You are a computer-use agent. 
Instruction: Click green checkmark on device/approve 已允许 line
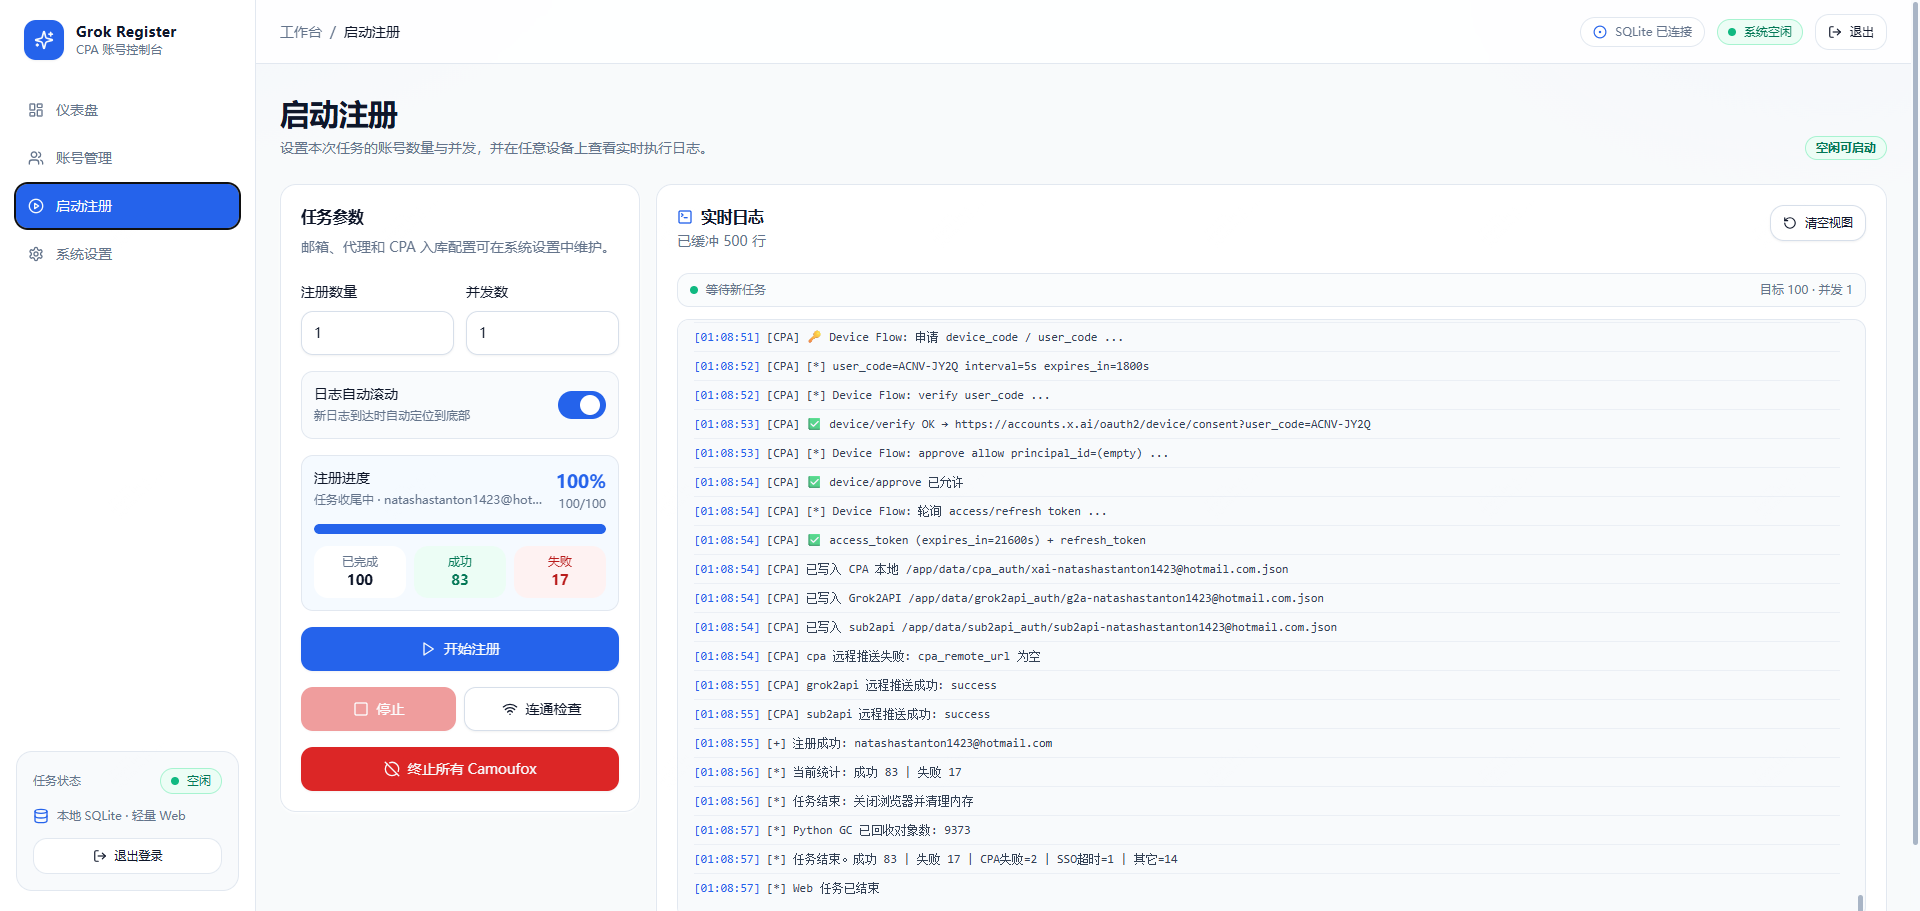pos(814,482)
